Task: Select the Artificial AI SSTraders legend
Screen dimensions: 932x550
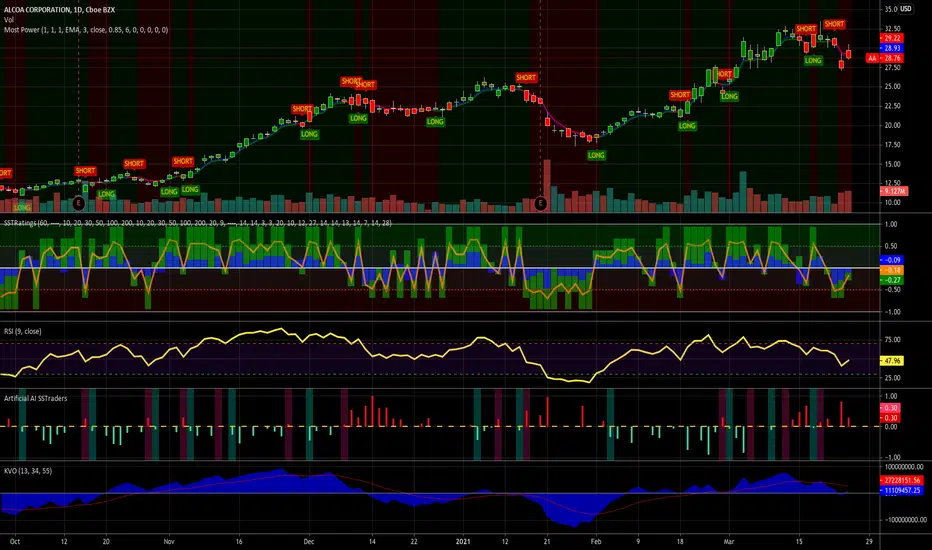Action: click(x=36, y=398)
